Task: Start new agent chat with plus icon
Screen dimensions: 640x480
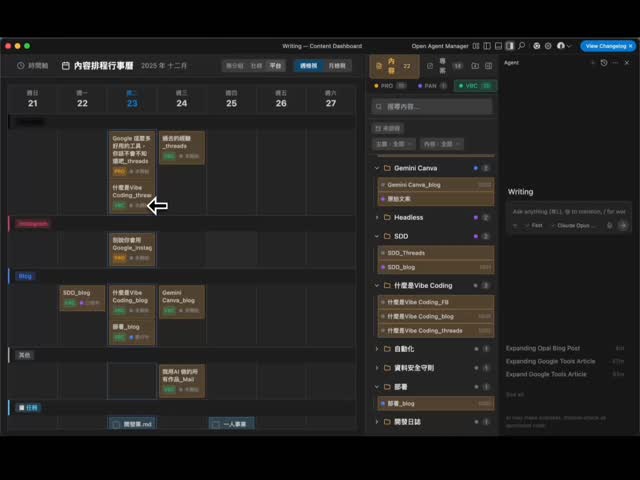Action: point(592,63)
